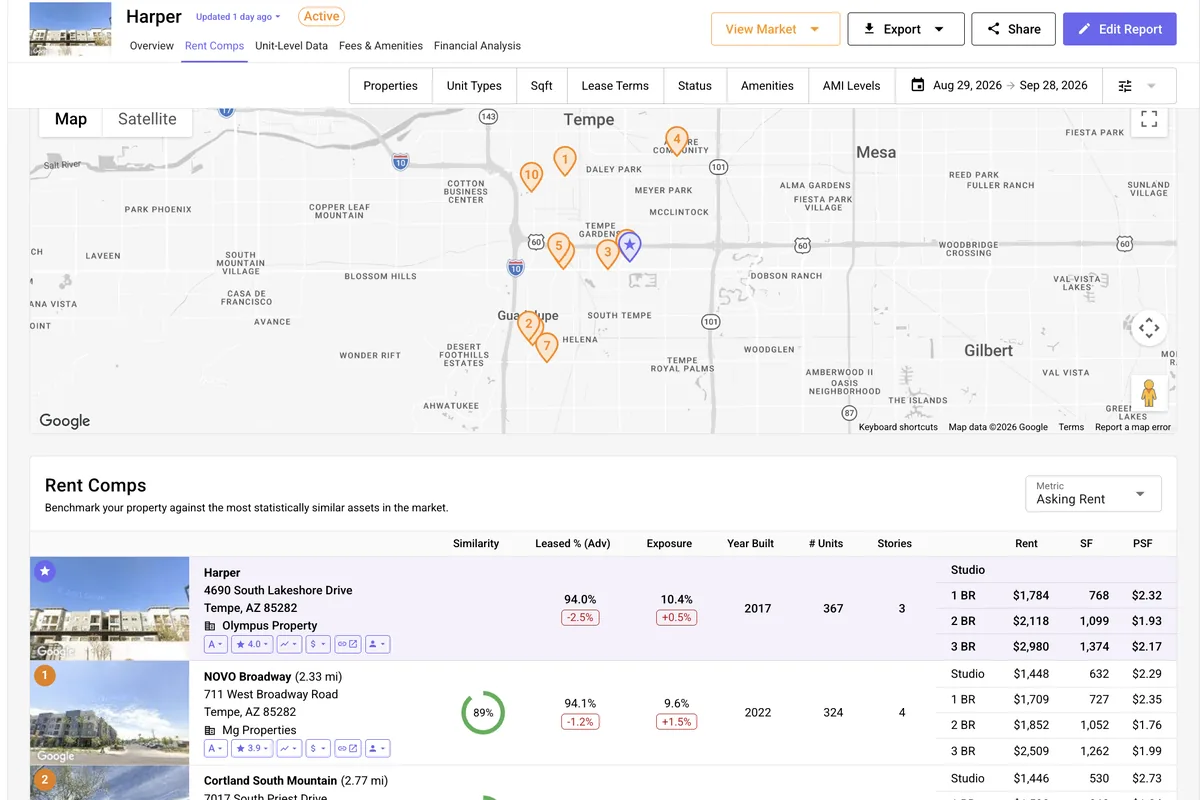
Task: Open Harper's grade A dropdown
Action: click(x=217, y=645)
